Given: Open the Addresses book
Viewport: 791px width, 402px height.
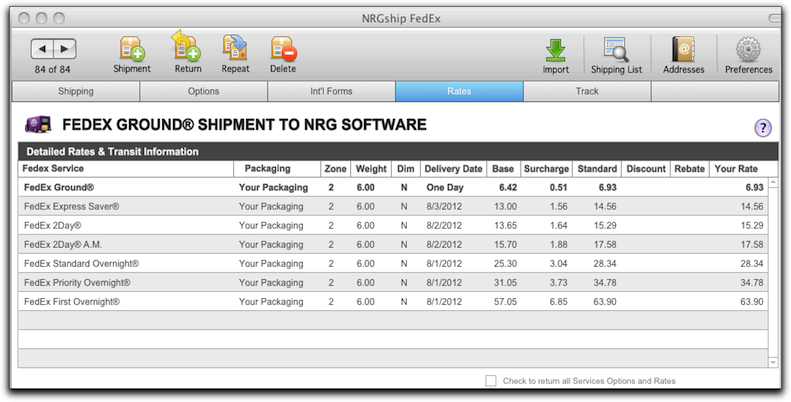Looking at the screenshot, I should 683,49.
